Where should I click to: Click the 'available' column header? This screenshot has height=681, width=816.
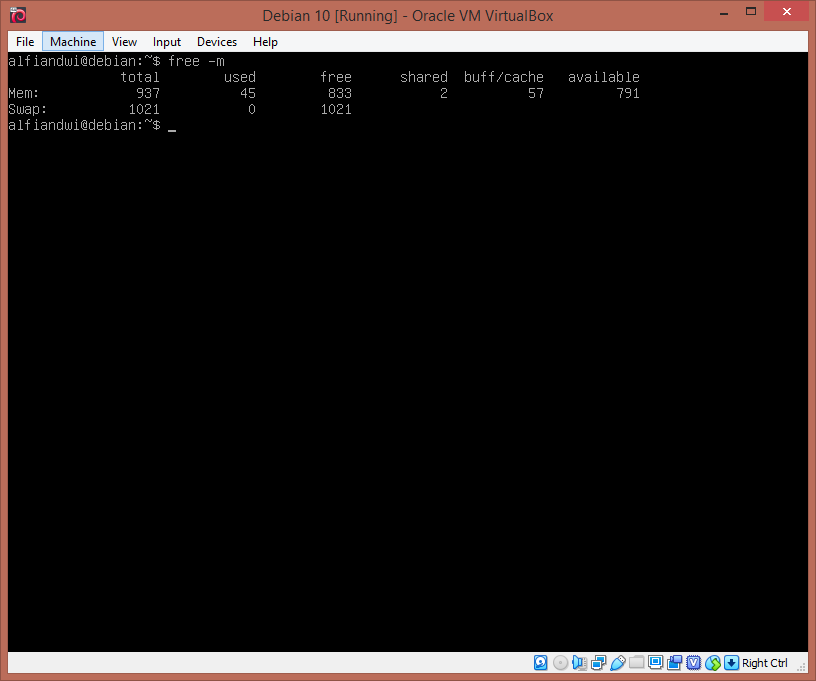[604, 77]
